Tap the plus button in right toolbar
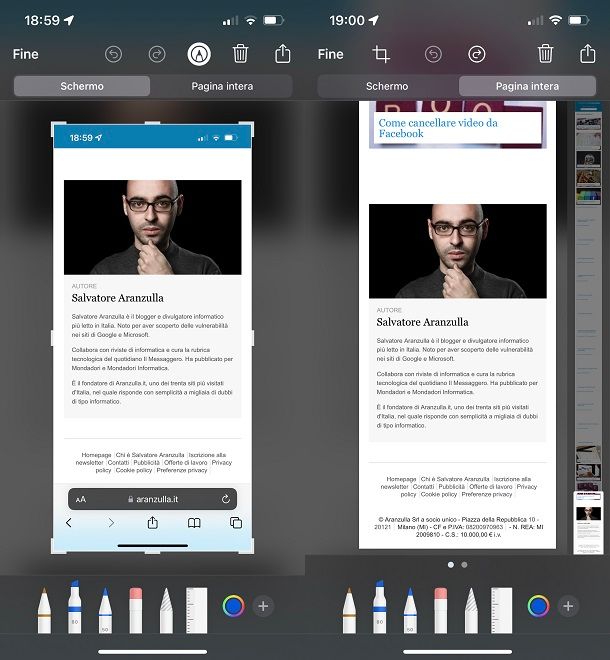Viewport: 610px width, 660px height. pyautogui.click(x=568, y=606)
